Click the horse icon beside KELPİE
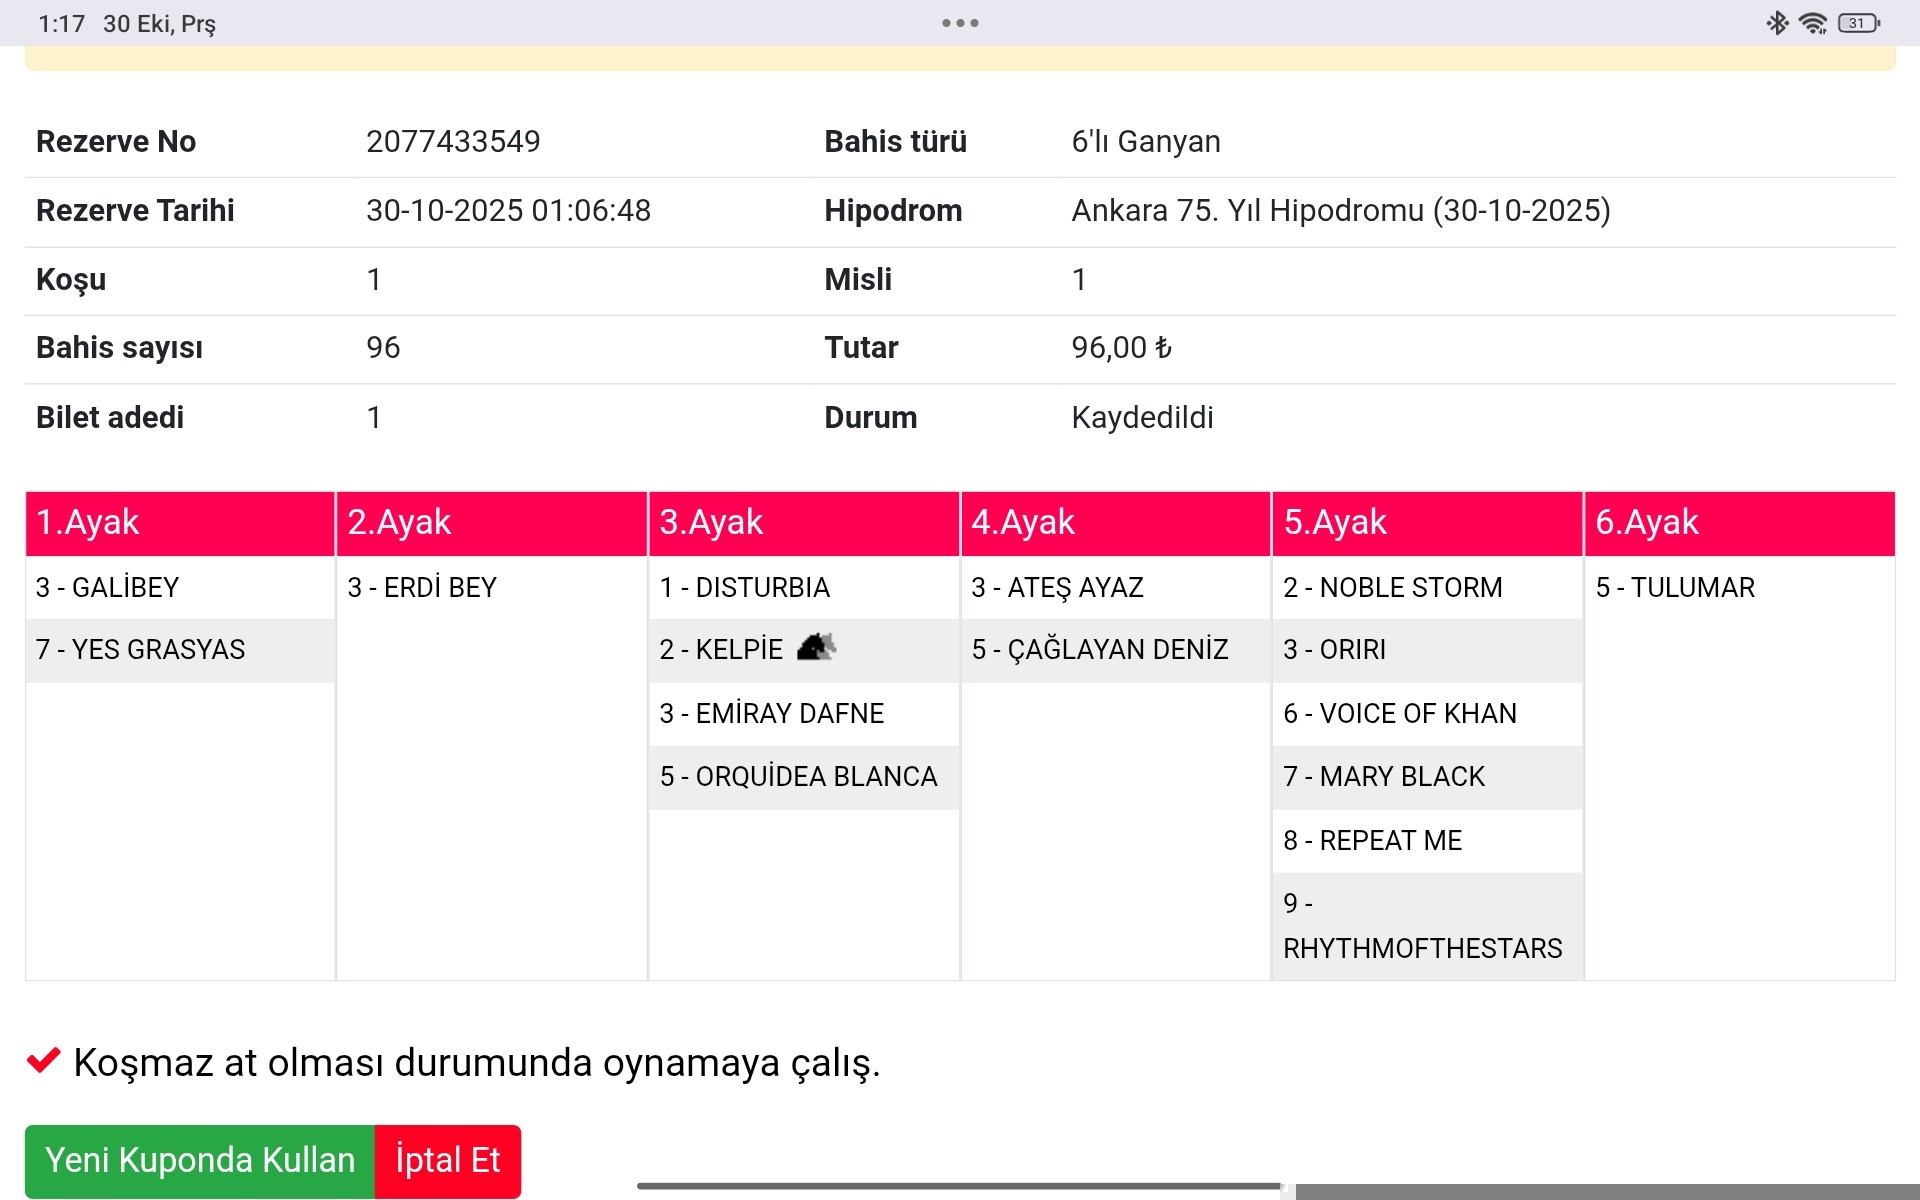Viewport: 1920px width, 1200px height. [816, 648]
